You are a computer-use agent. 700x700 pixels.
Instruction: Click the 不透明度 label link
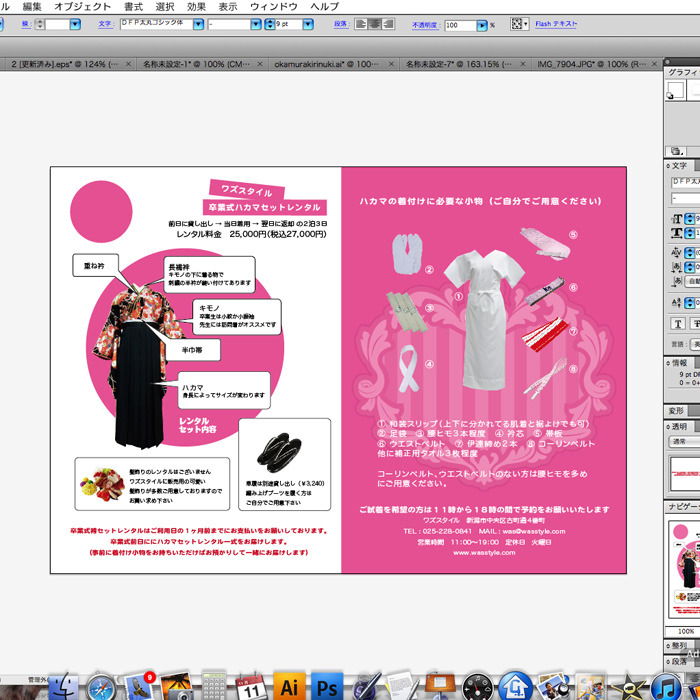[x=426, y=24]
